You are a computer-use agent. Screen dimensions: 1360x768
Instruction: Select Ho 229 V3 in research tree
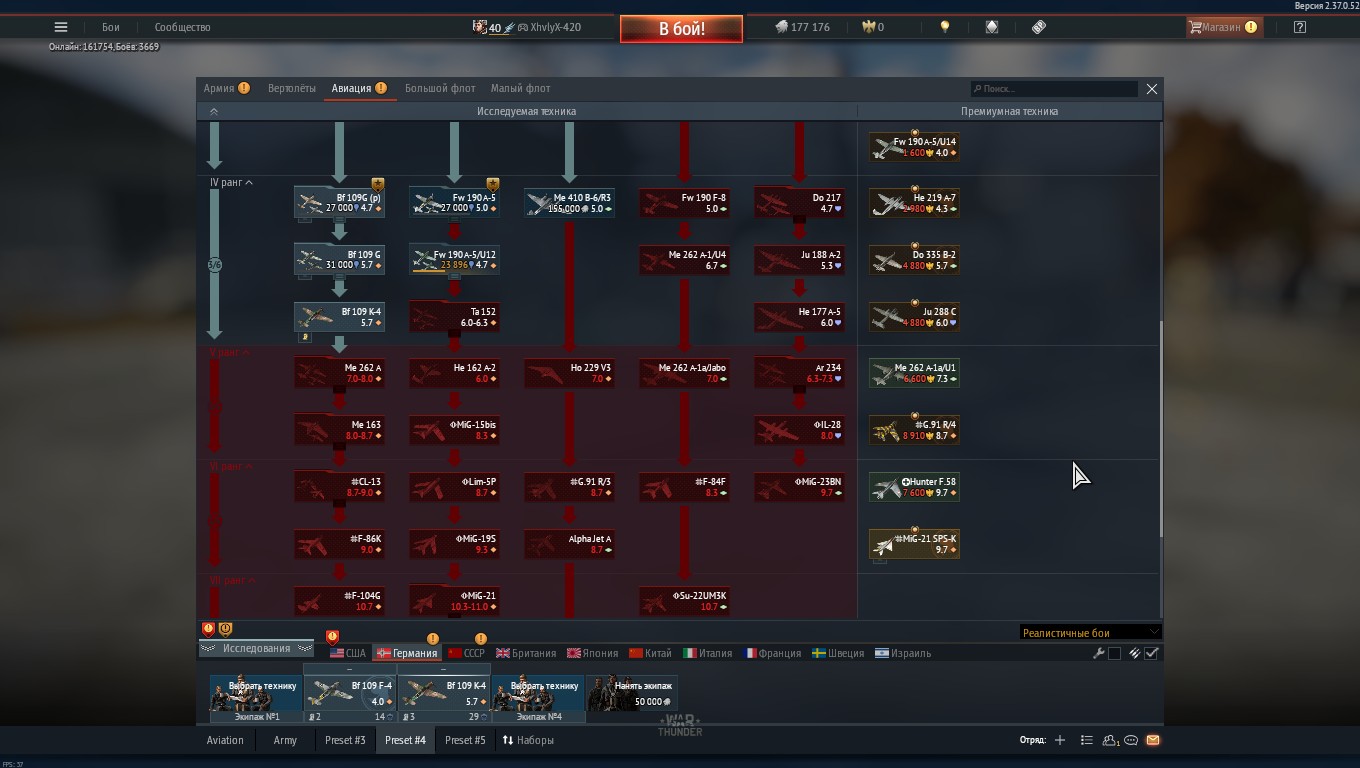tap(569, 373)
